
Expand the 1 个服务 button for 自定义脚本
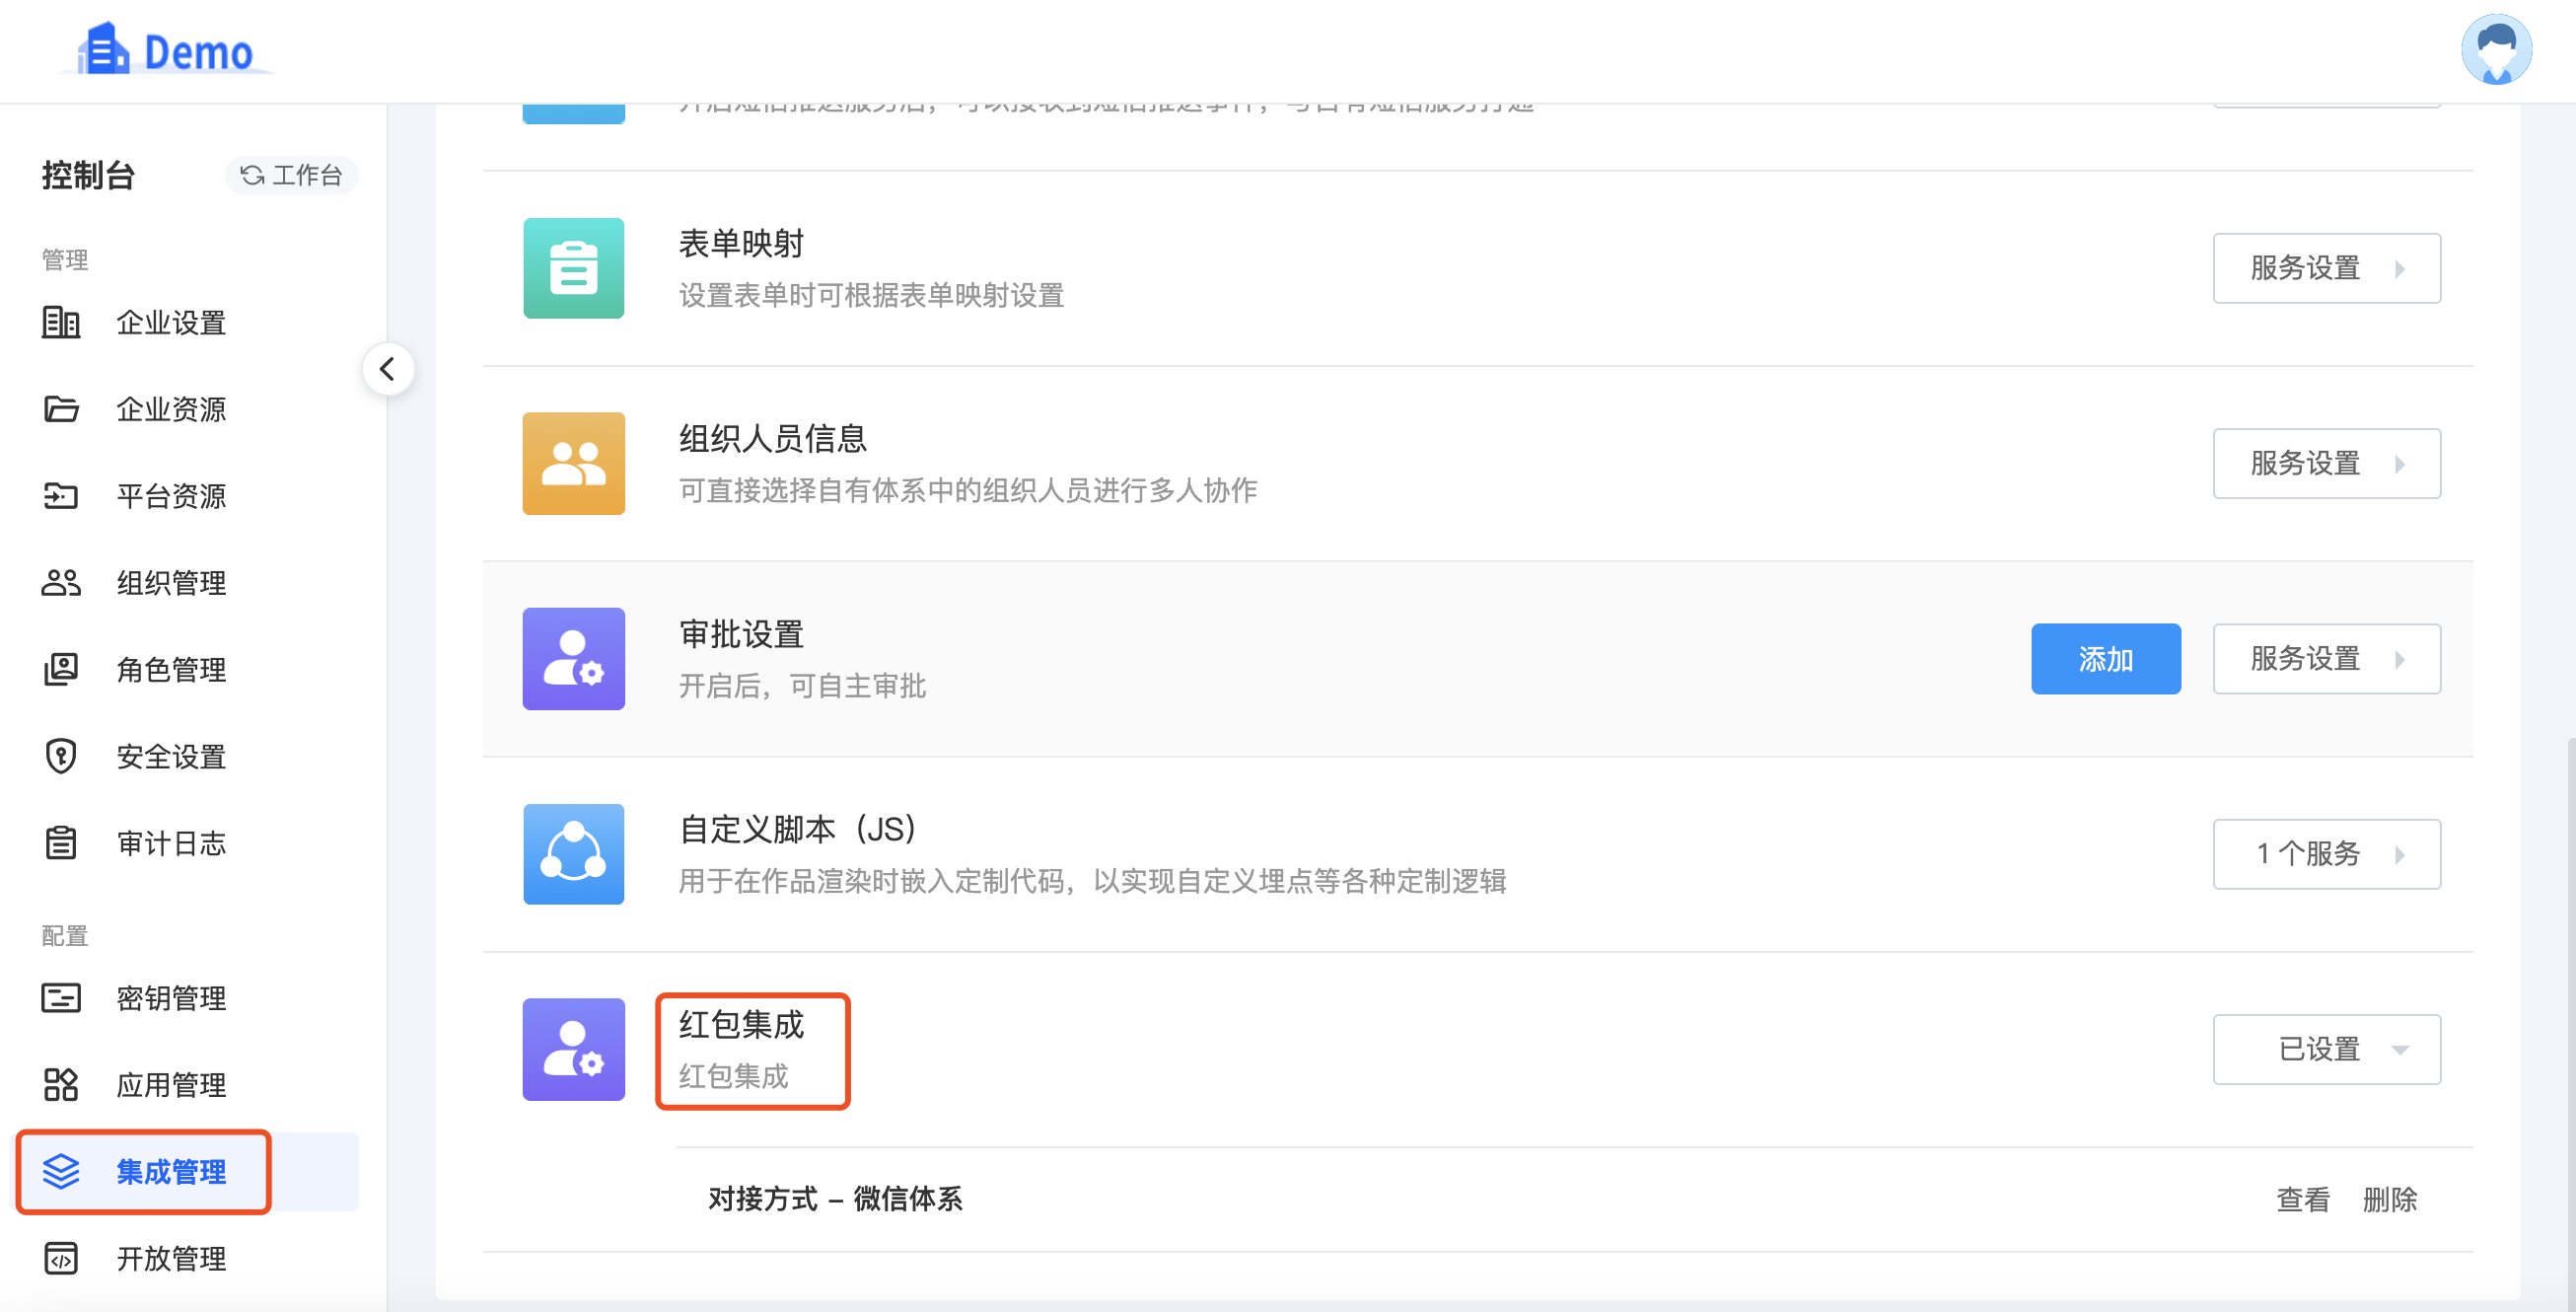tap(2326, 854)
